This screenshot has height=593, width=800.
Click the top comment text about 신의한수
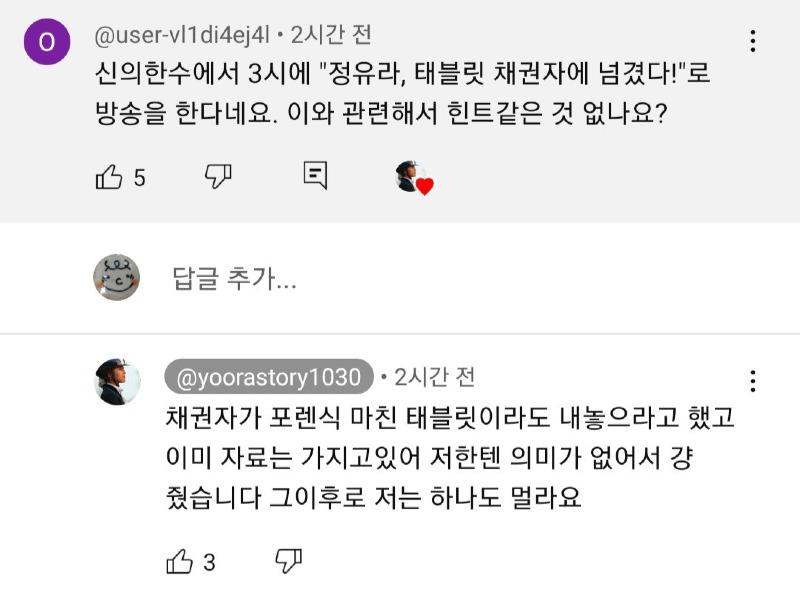point(402,93)
